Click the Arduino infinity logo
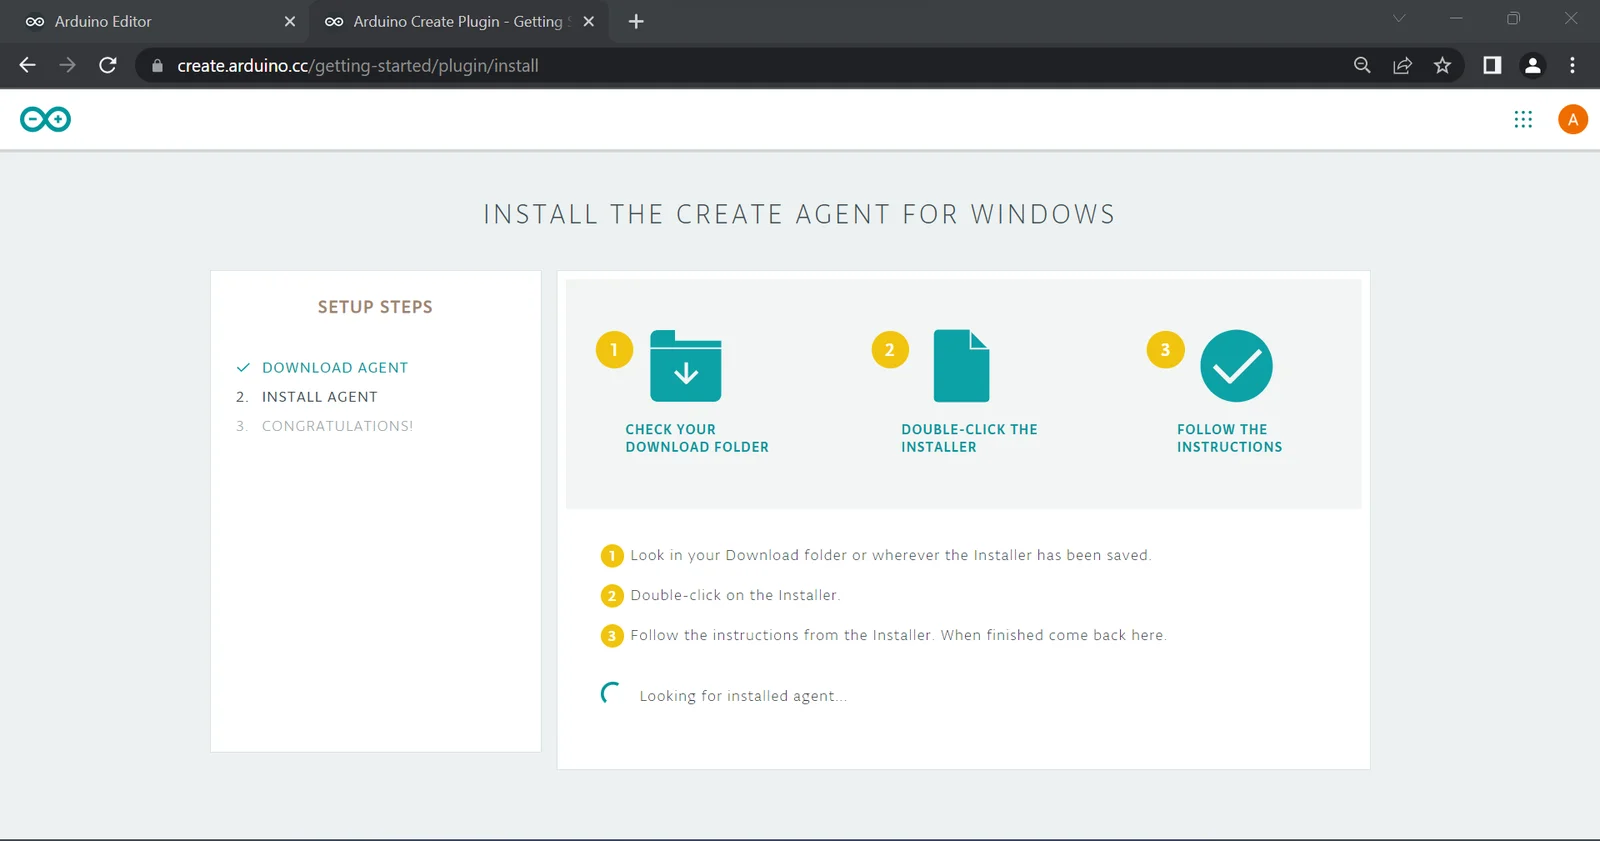This screenshot has width=1600, height=841. (45, 119)
